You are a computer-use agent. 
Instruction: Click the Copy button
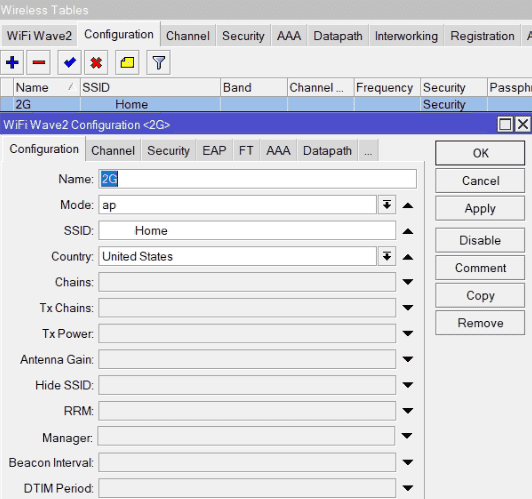[x=480, y=295]
